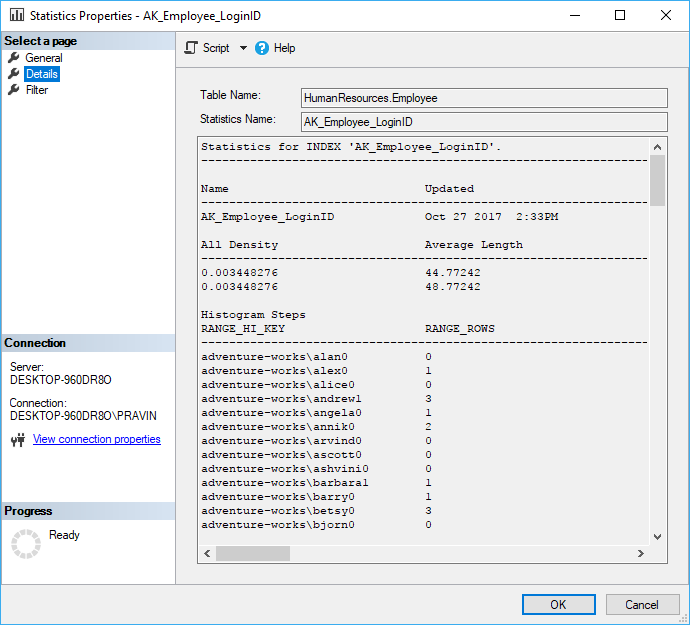The width and height of the screenshot is (690, 625).
Task: Click the adventure-works\barbara1 histogram row
Action: pyautogui.click(x=316, y=483)
